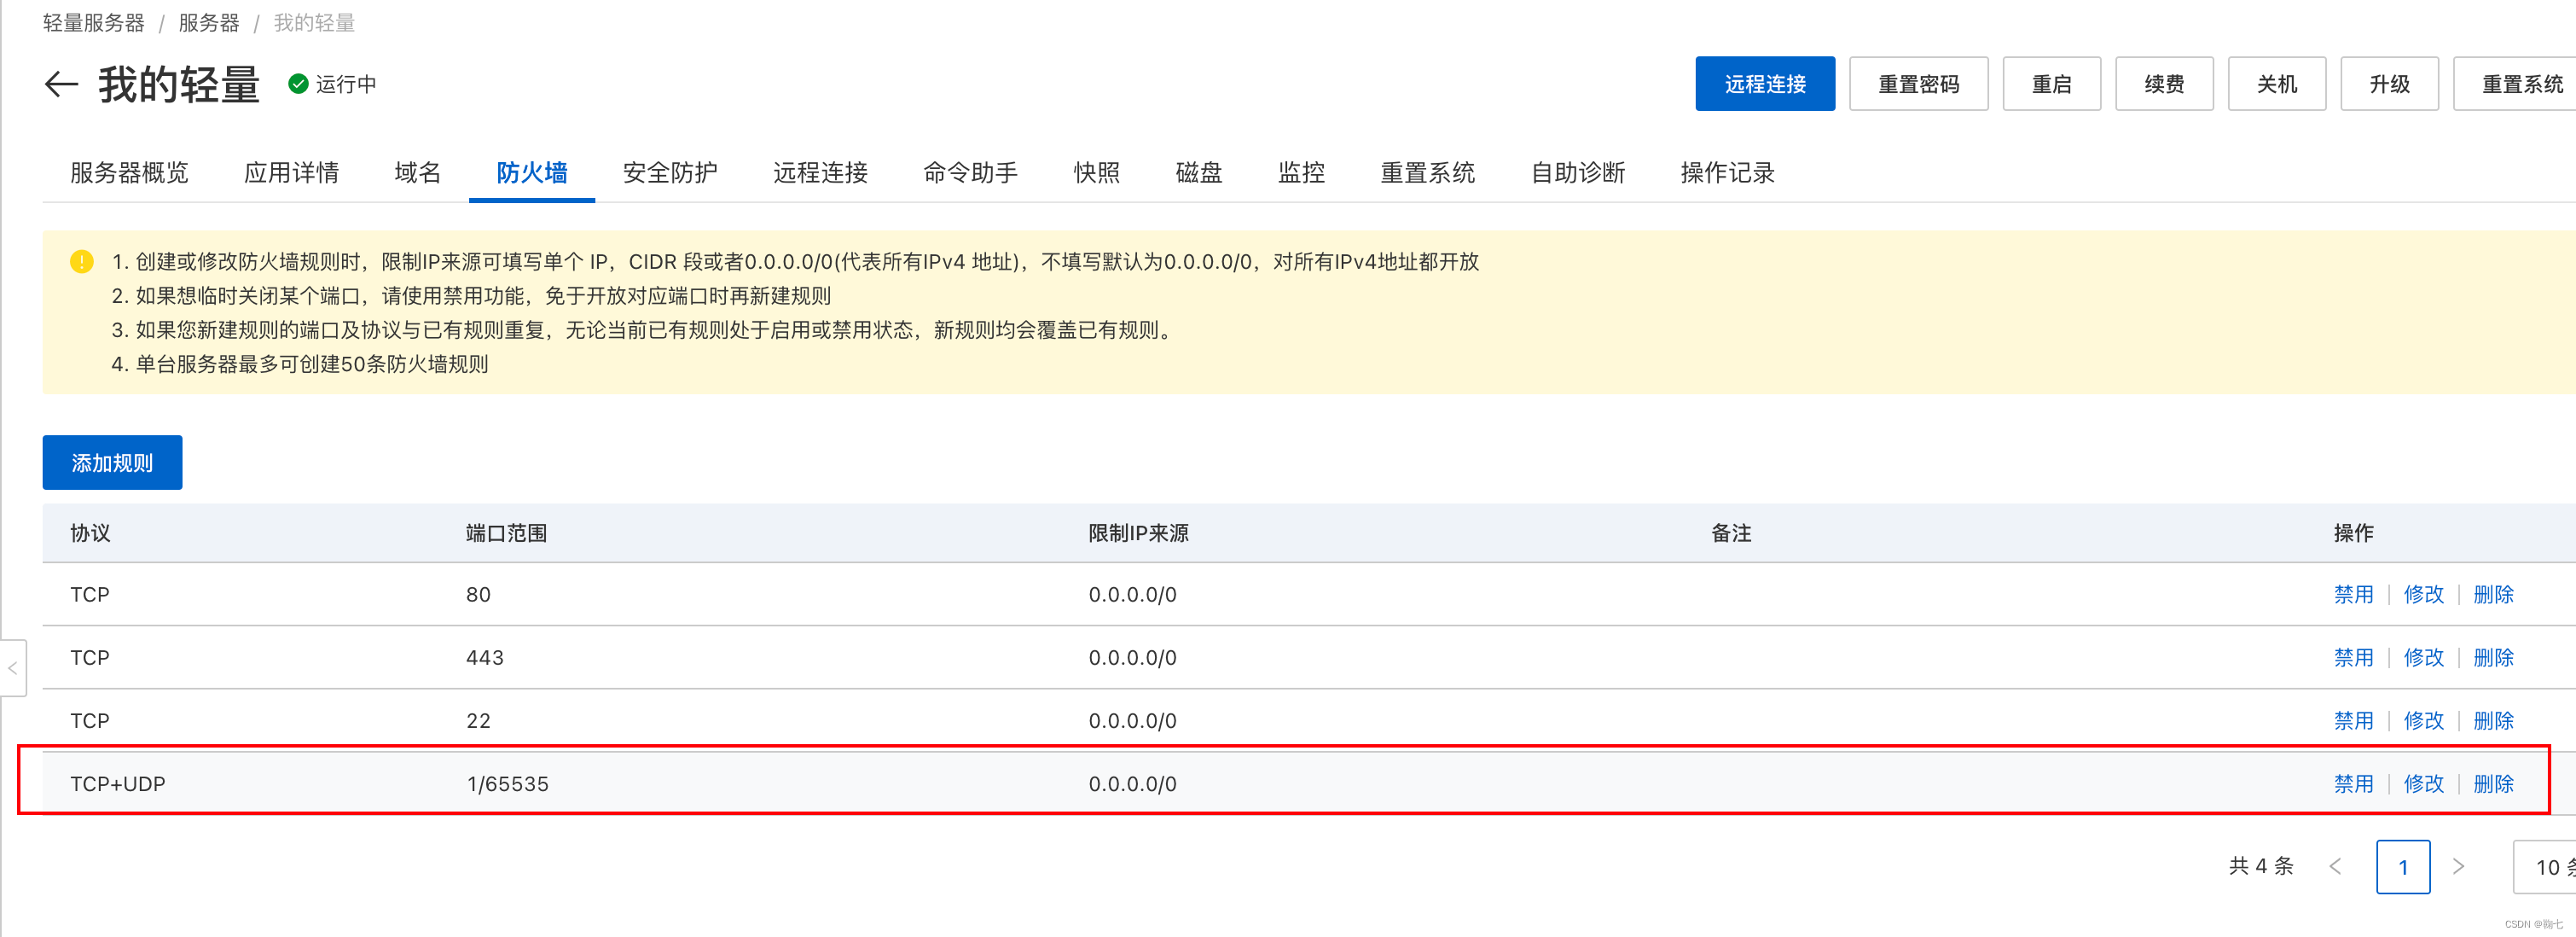Click the 端口范围 column header
Screen dimensions: 2576x937
(506, 533)
